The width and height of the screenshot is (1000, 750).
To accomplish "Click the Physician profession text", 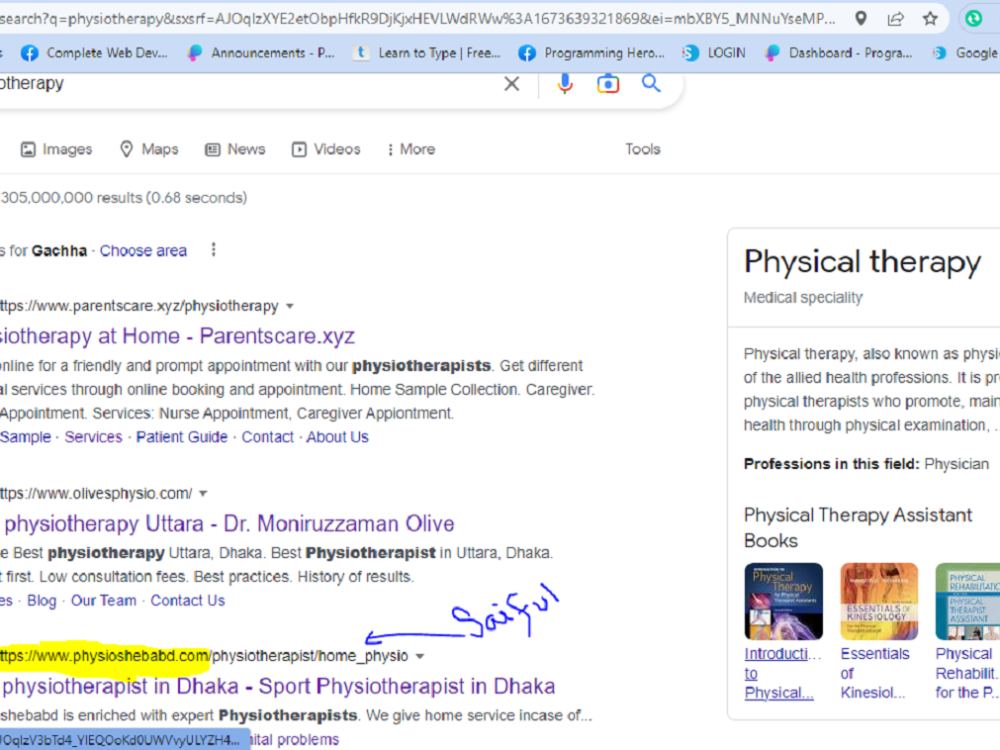I will (957, 464).
